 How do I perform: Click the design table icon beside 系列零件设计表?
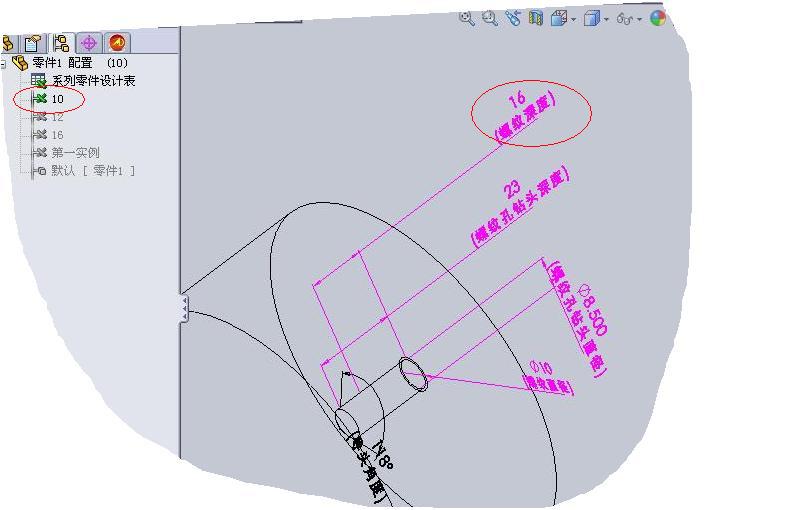point(38,81)
